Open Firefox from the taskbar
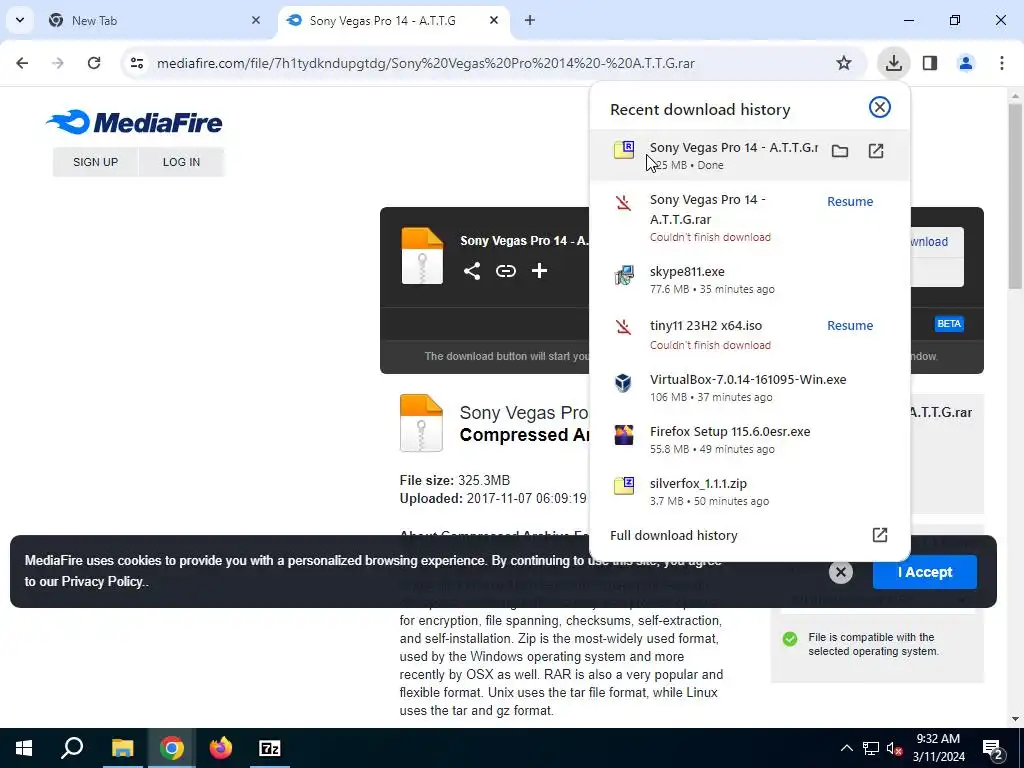This screenshot has width=1024, height=768. [x=221, y=748]
